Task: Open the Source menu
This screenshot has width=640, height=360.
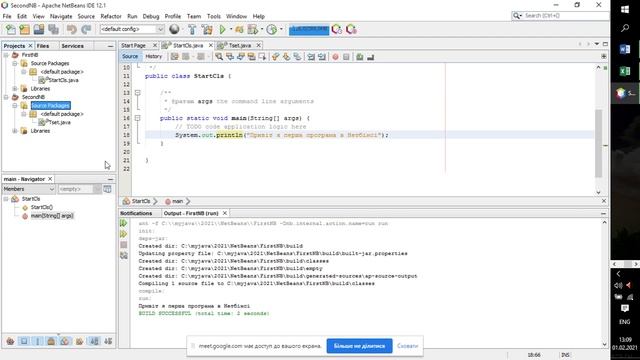Action: pos(86,16)
